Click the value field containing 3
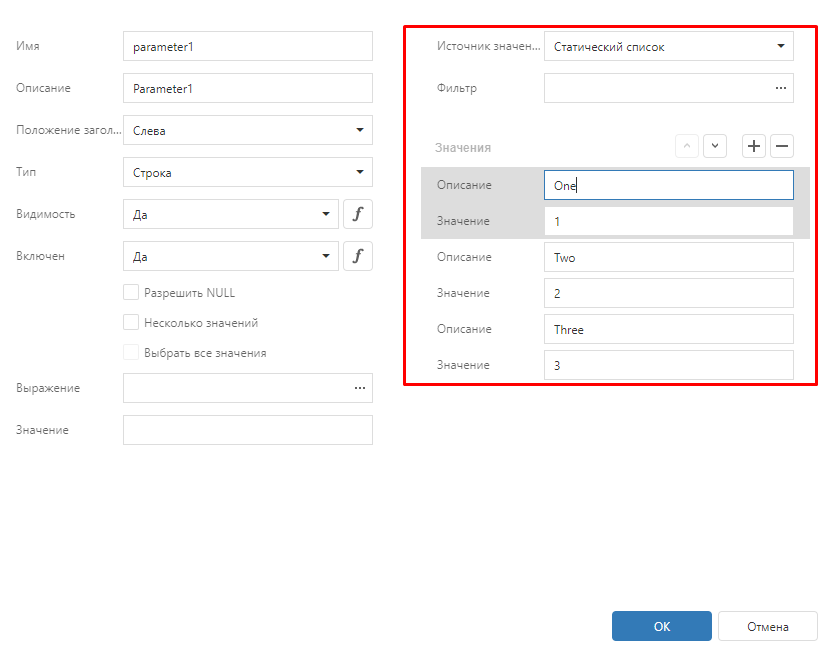832x662 pixels. pos(668,365)
